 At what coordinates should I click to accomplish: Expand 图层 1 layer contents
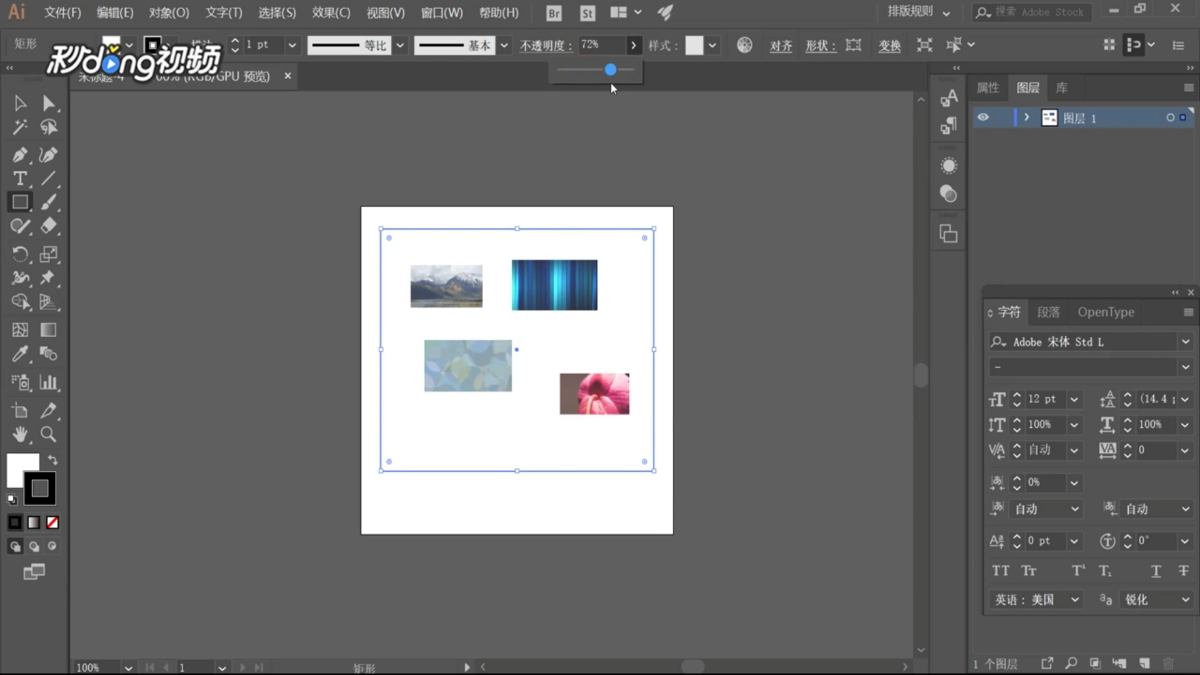coord(1026,117)
